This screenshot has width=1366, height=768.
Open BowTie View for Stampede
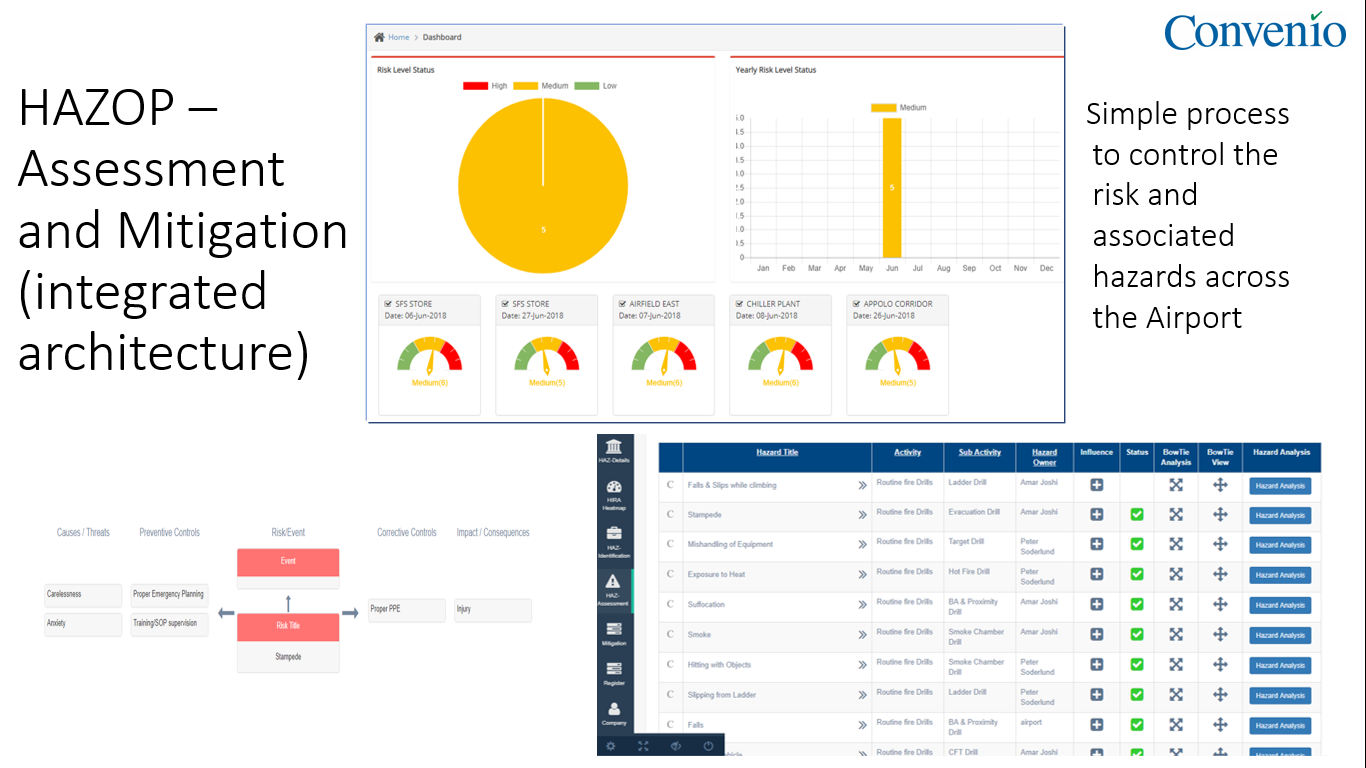(x=1220, y=515)
